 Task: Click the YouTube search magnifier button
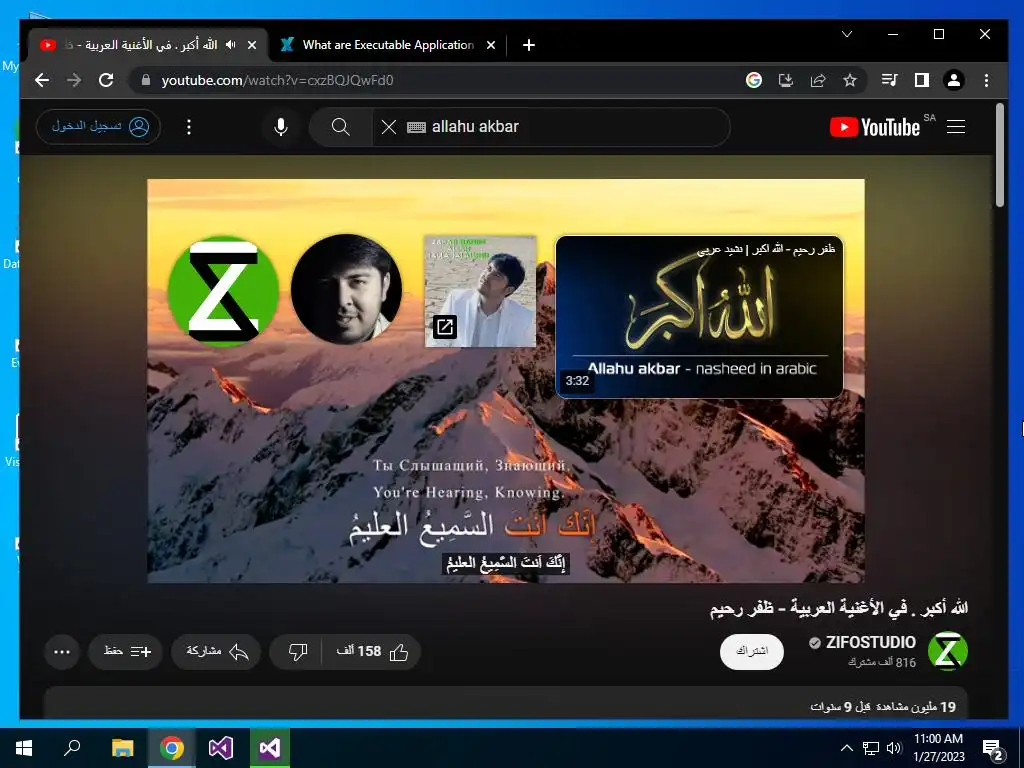click(x=341, y=127)
